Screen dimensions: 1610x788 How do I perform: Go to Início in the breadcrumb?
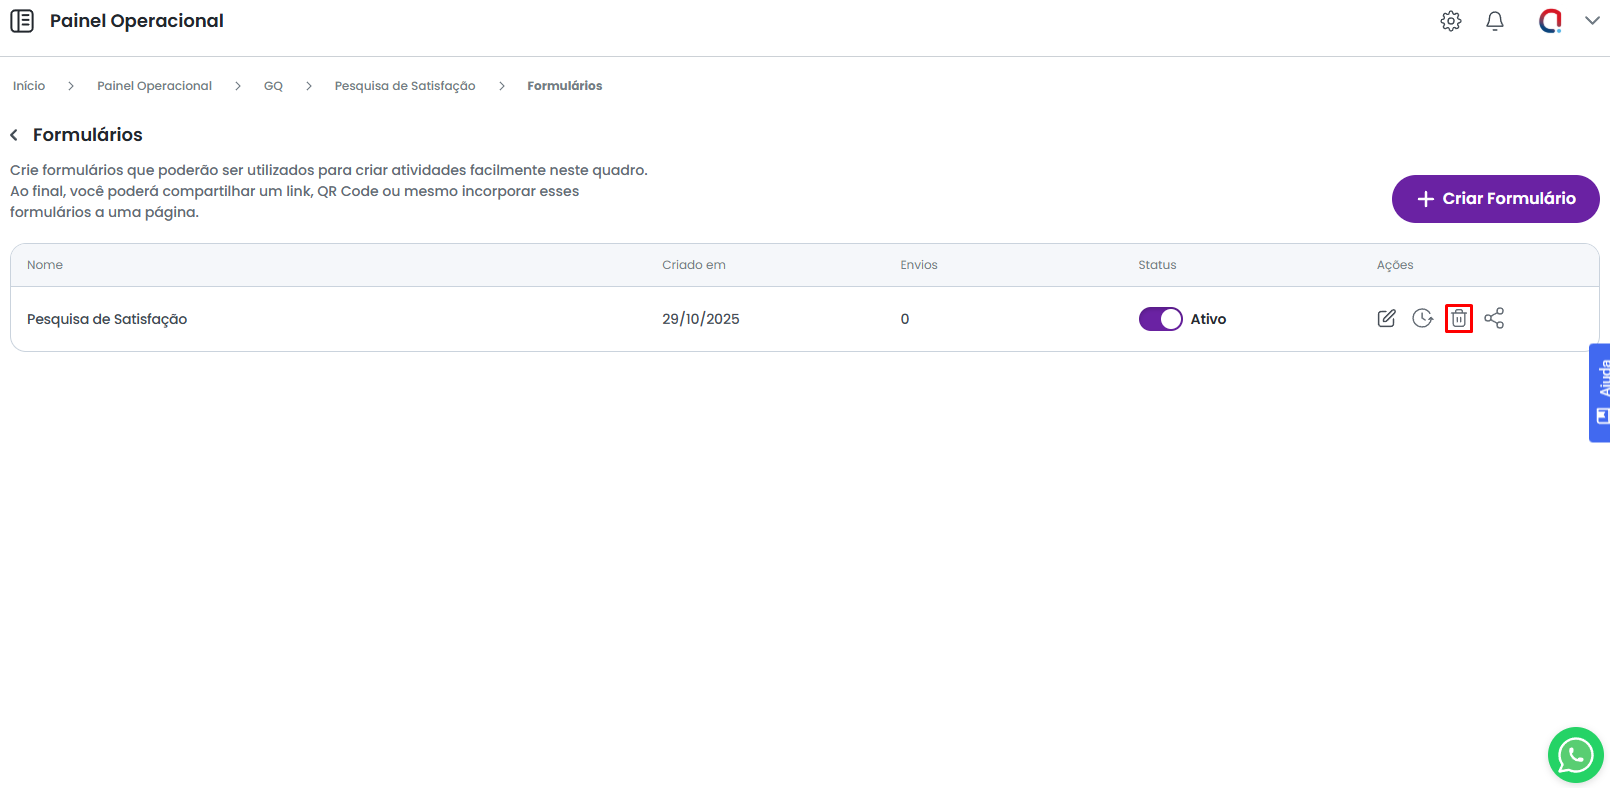click(x=29, y=86)
